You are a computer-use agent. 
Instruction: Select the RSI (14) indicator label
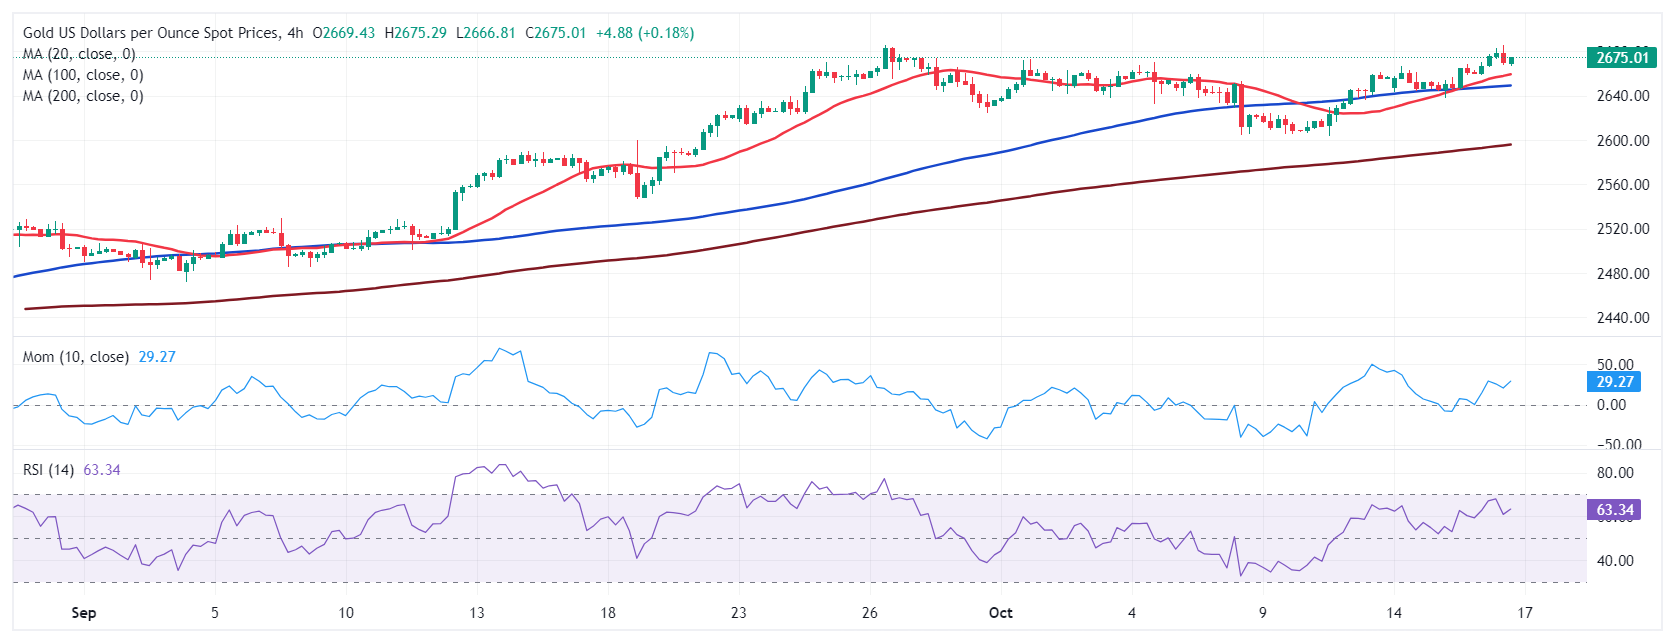49,470
